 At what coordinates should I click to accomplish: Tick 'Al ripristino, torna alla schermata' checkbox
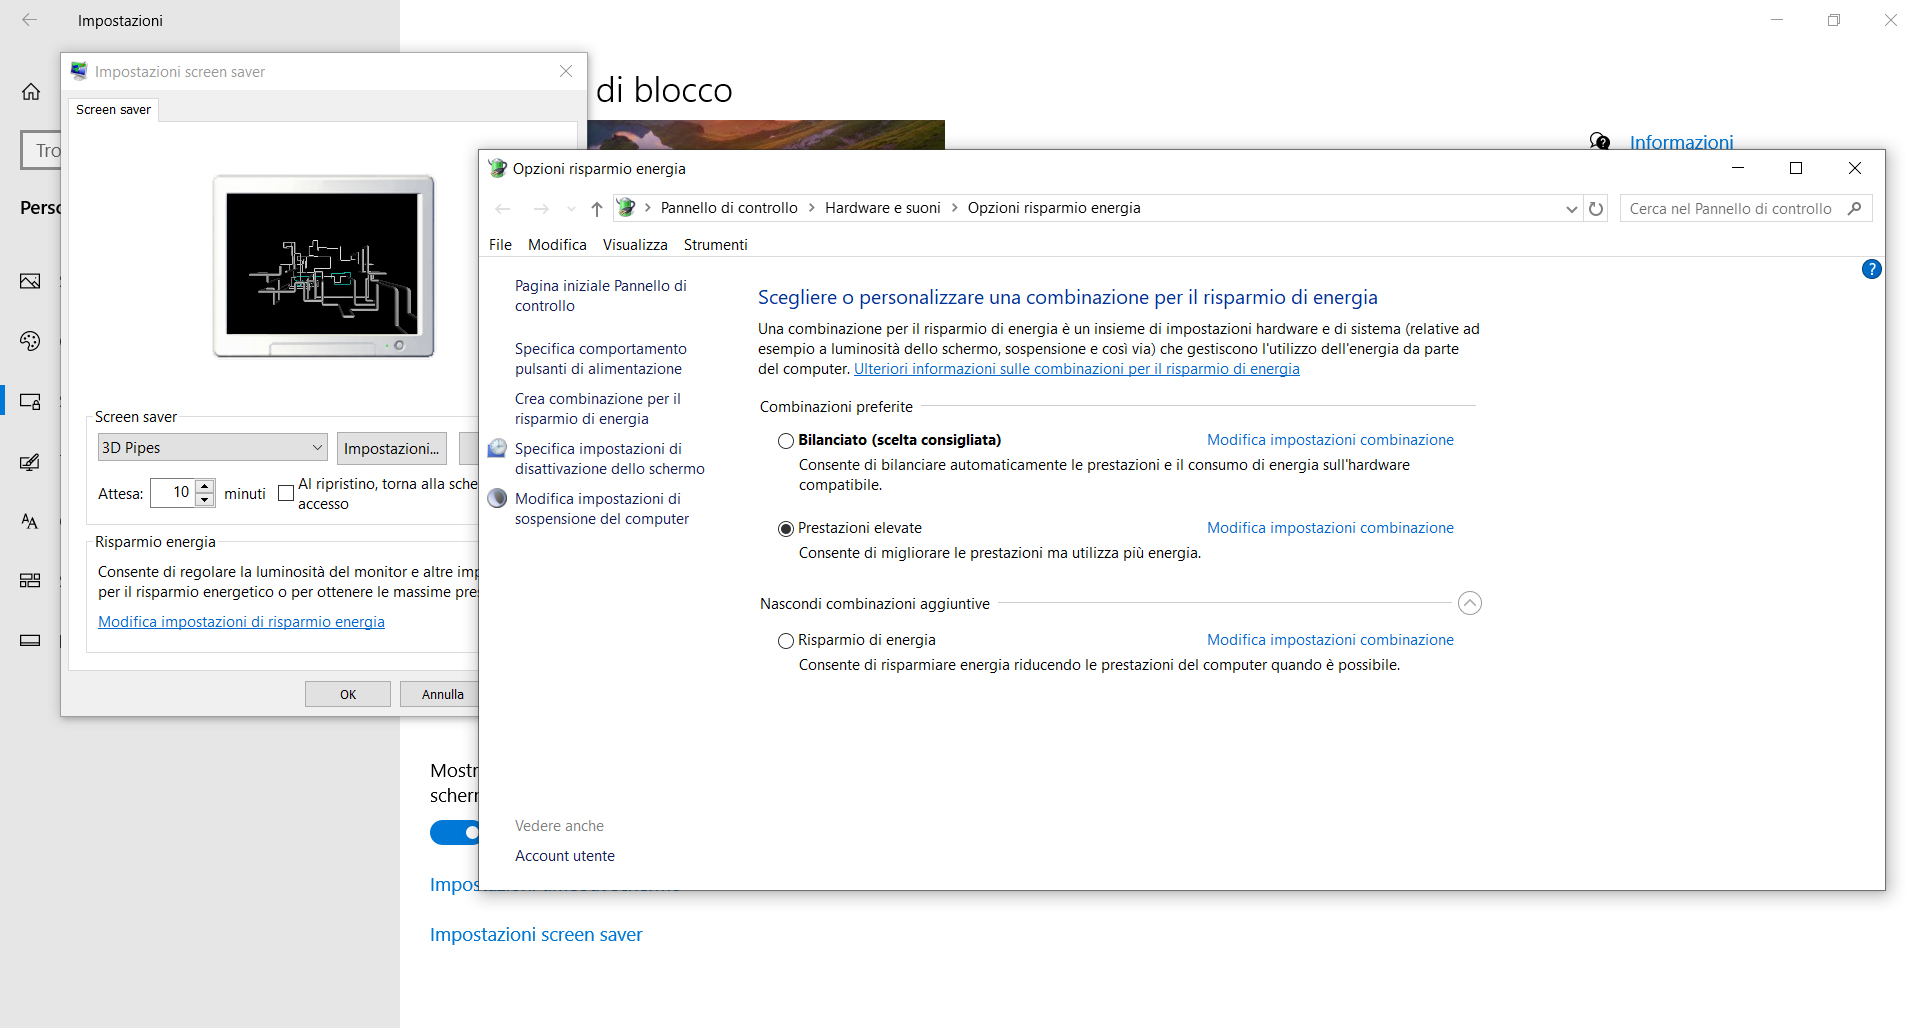click(286, 493)
